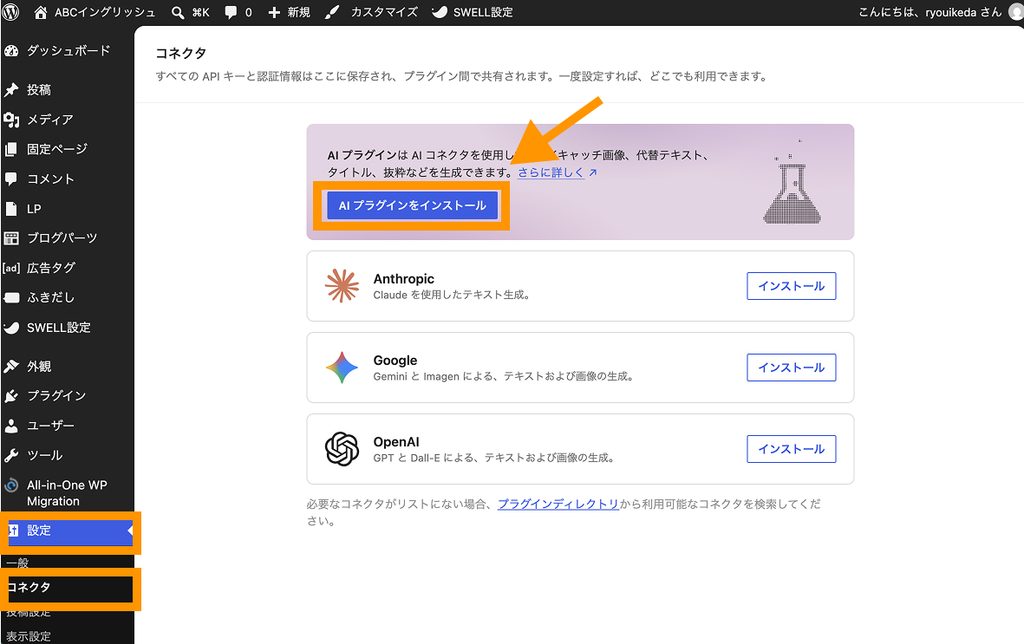Screen dimensions: 1024x644
Task: Click the [ad] 広告タグ icon
Action: click(x=11, y=268)
